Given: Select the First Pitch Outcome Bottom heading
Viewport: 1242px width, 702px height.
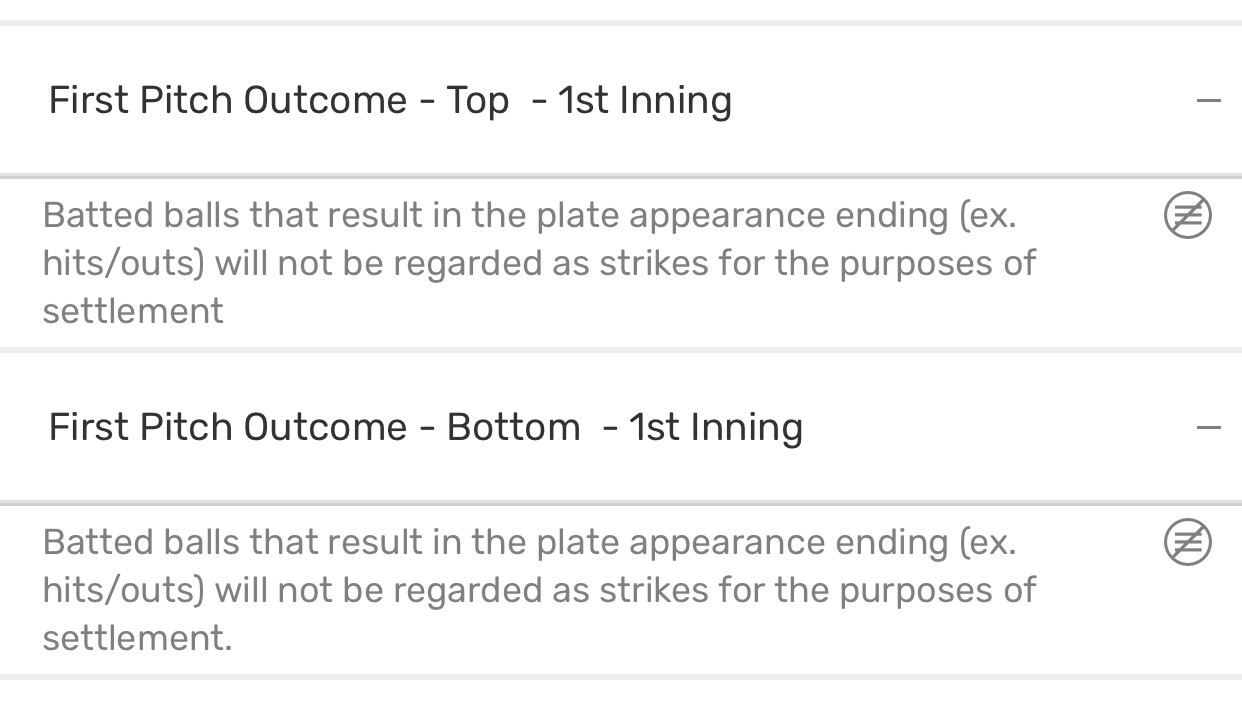Looking at the screenshot, I should tap(425, 427).
